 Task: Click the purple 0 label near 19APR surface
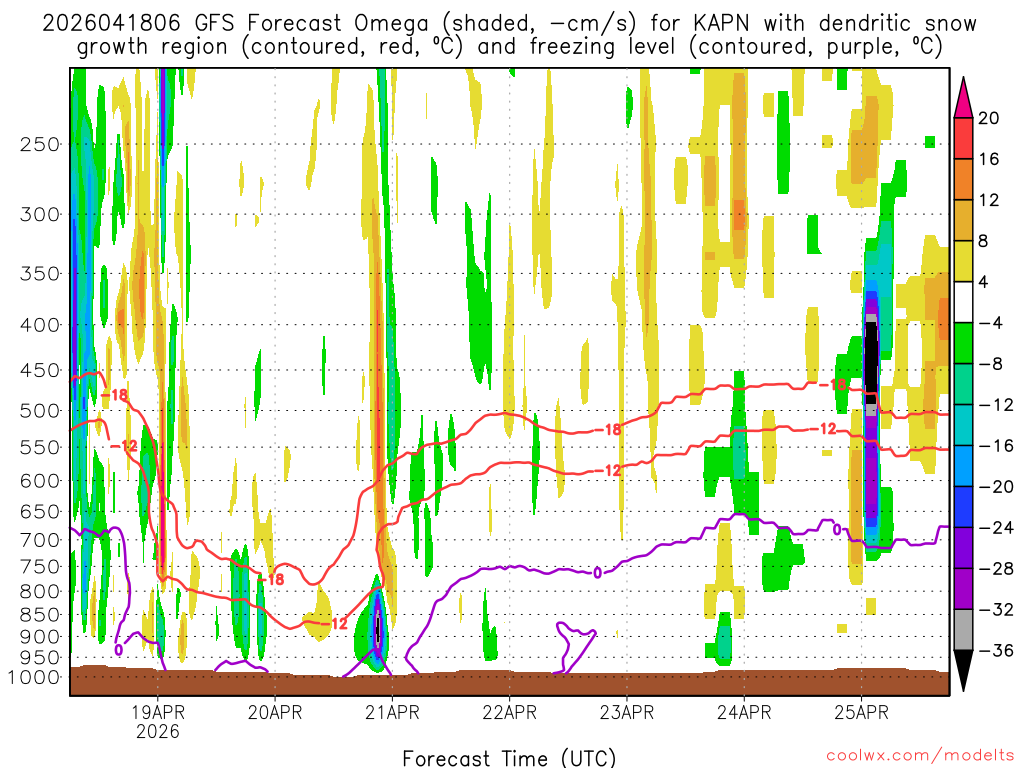pyautogui.click(x=118, y=650)
